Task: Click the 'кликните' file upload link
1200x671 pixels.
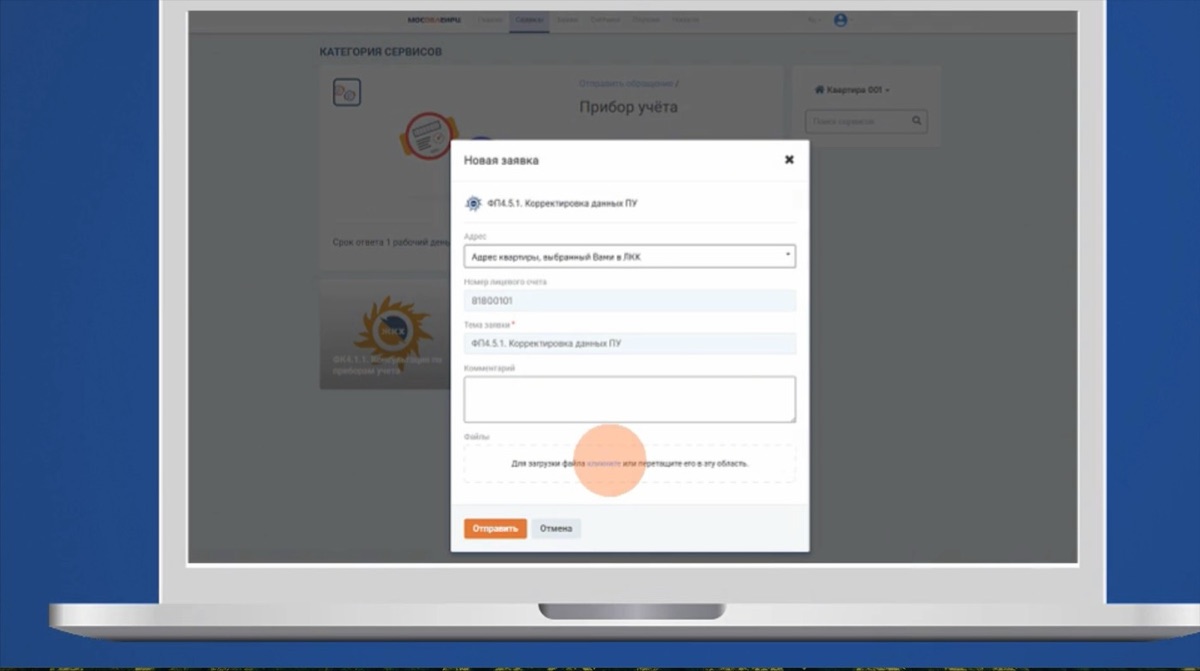Action: coord(604,464)
